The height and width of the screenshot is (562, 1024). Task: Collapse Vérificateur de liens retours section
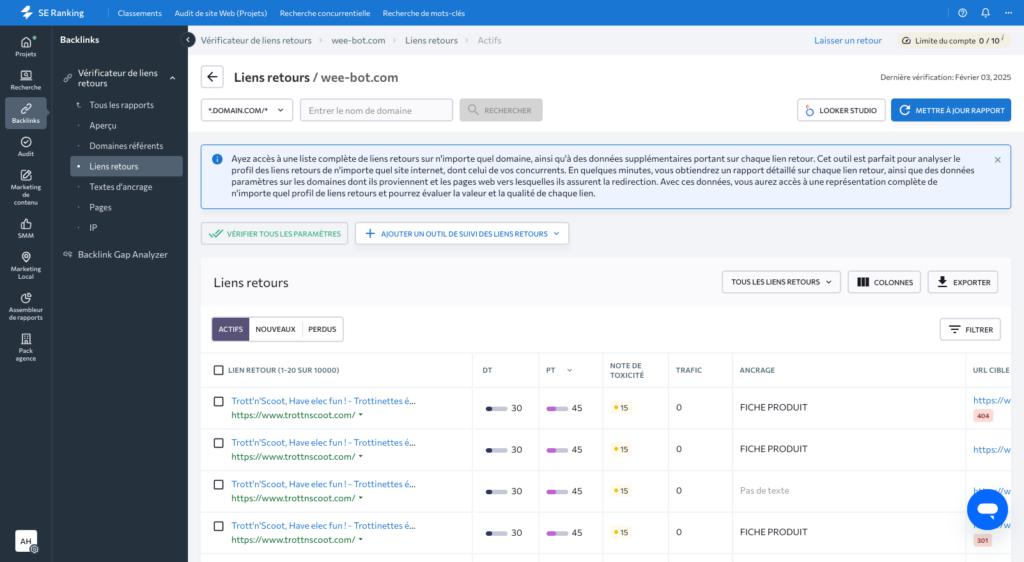tap(172, 78)
